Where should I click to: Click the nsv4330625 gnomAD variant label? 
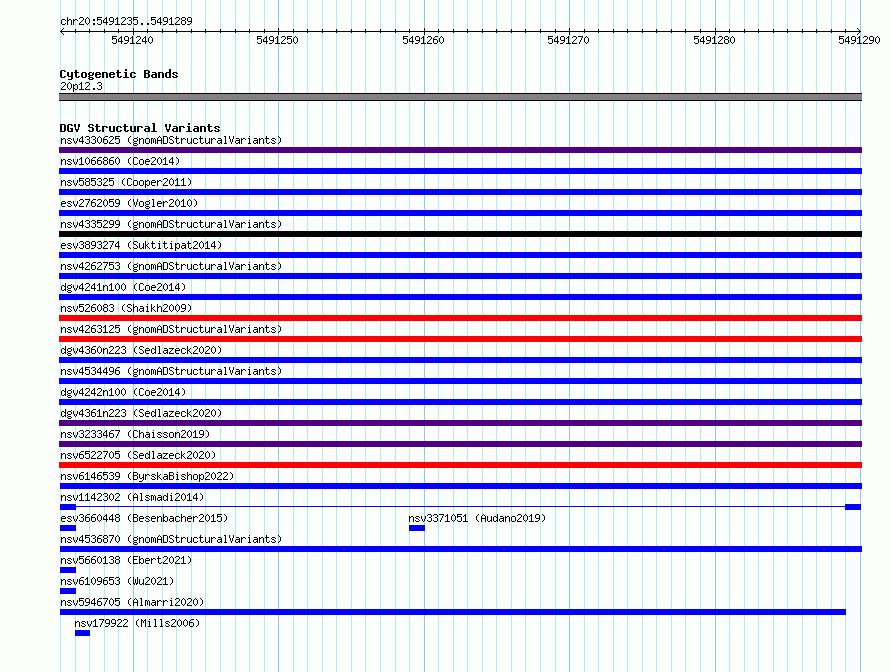tap(171, 140)
